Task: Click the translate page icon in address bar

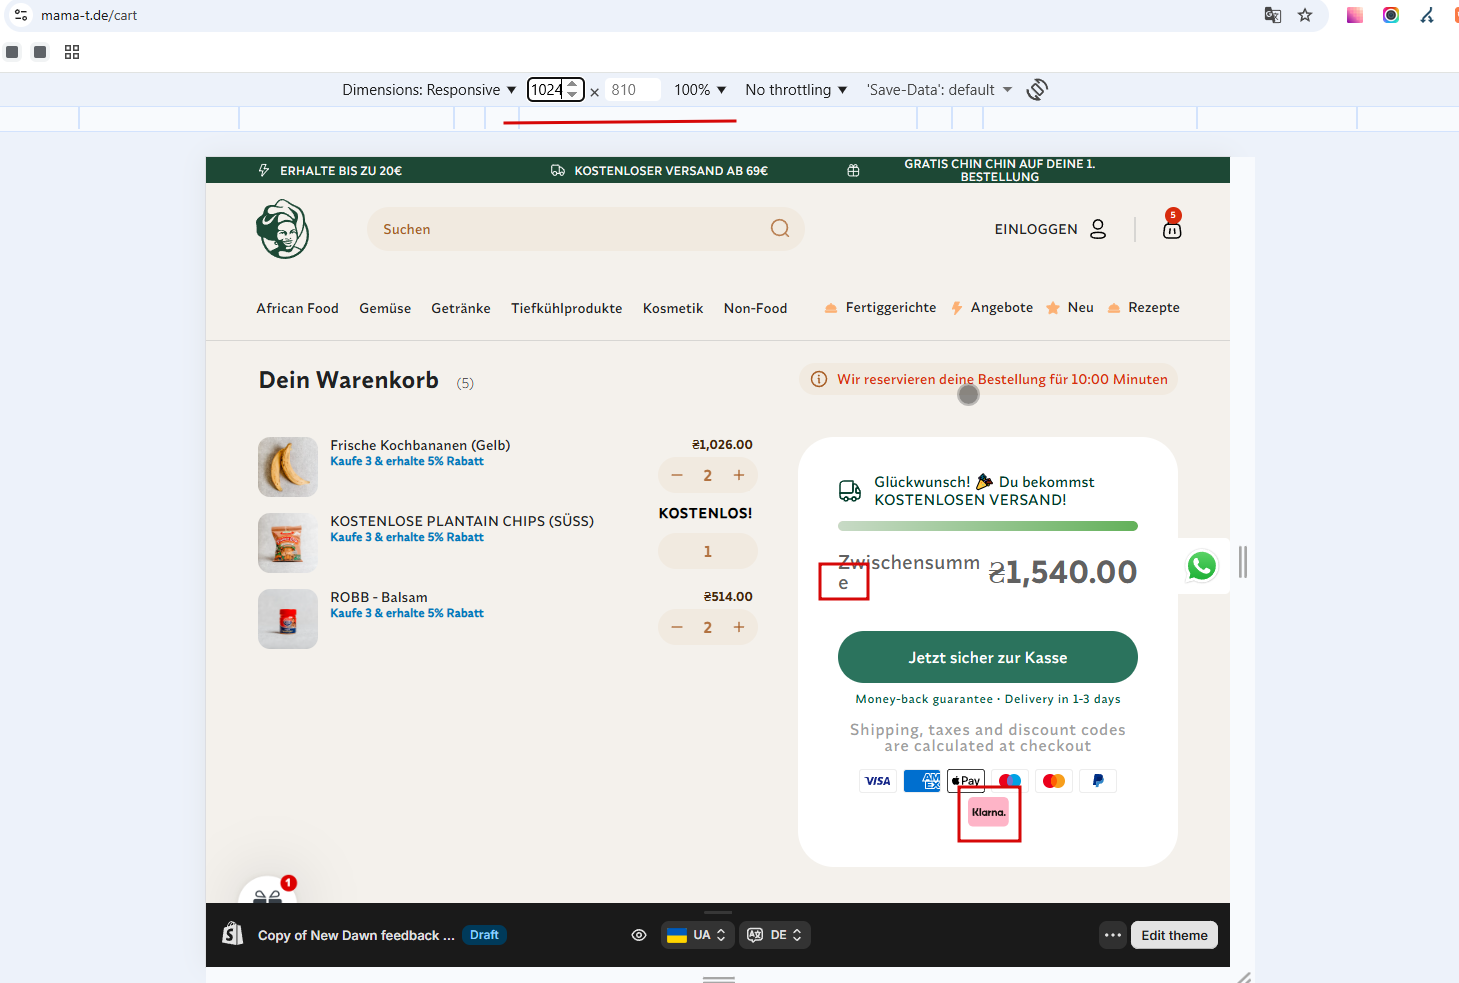Action: pyautogui.click(x=1273, y=15)
